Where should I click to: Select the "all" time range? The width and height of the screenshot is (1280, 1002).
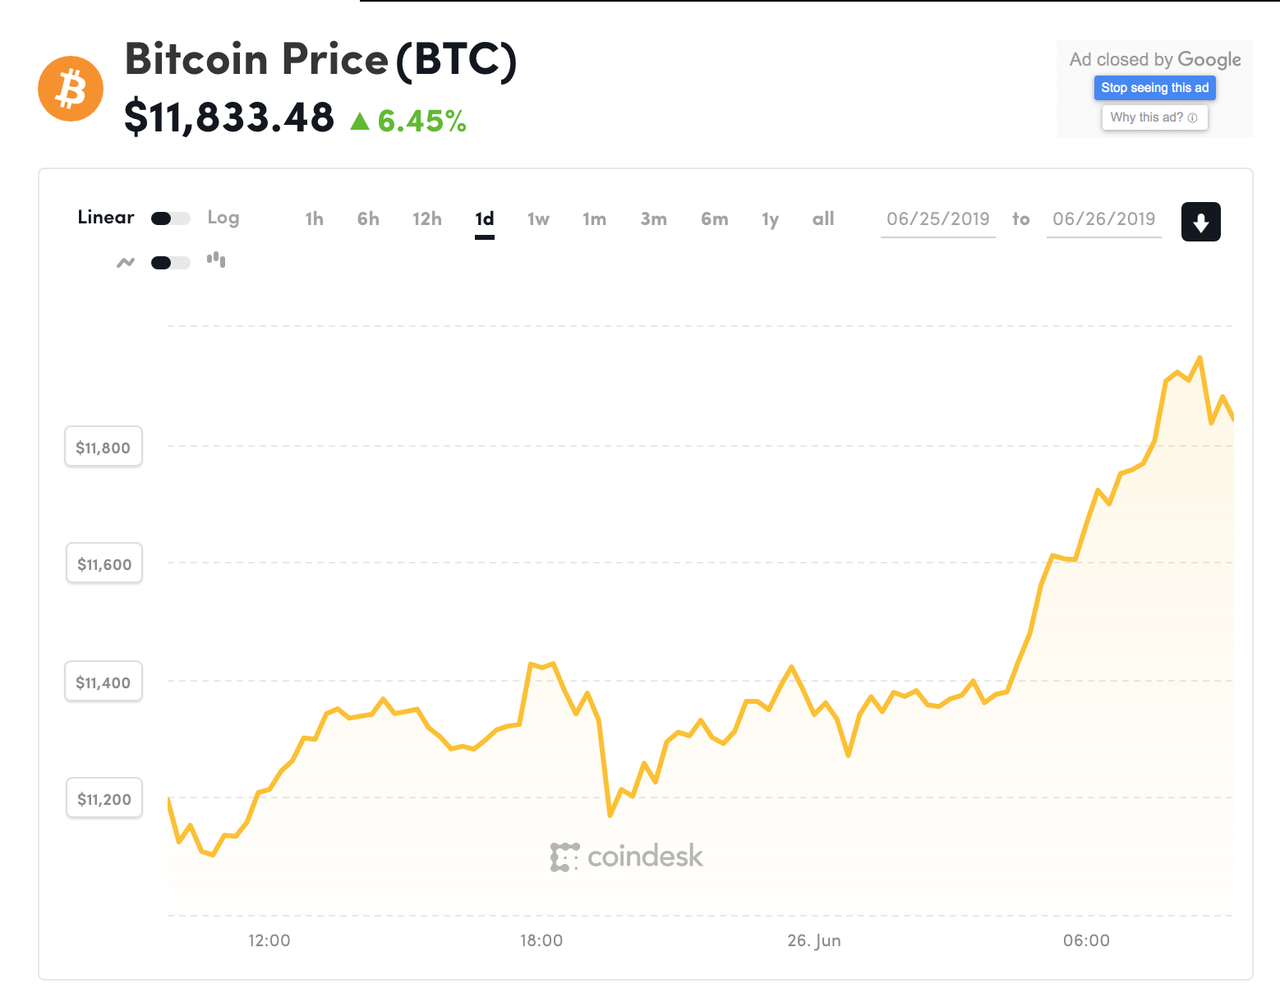pyautogui.click(x=823, y=218)
